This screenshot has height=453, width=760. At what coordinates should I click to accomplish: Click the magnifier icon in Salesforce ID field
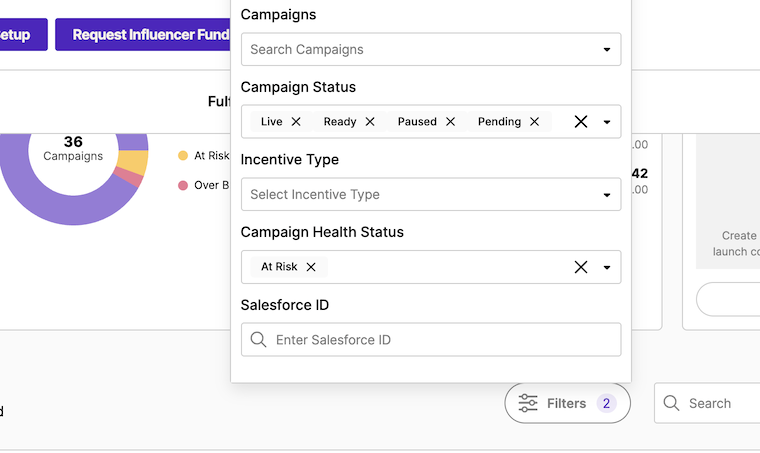coord(259,340)
